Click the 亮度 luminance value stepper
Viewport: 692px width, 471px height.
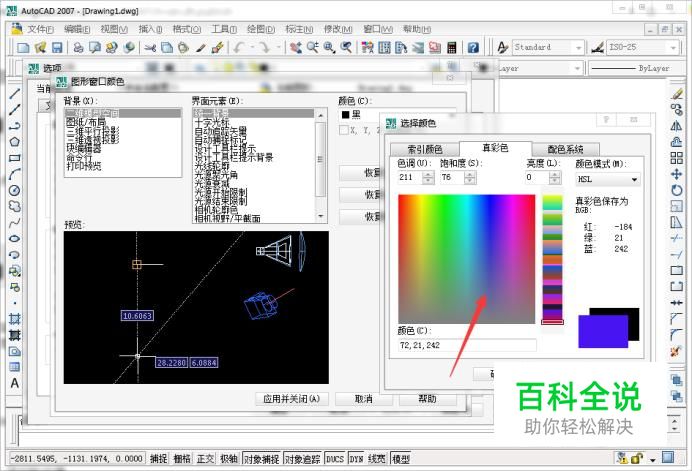[x=555, y=177]
